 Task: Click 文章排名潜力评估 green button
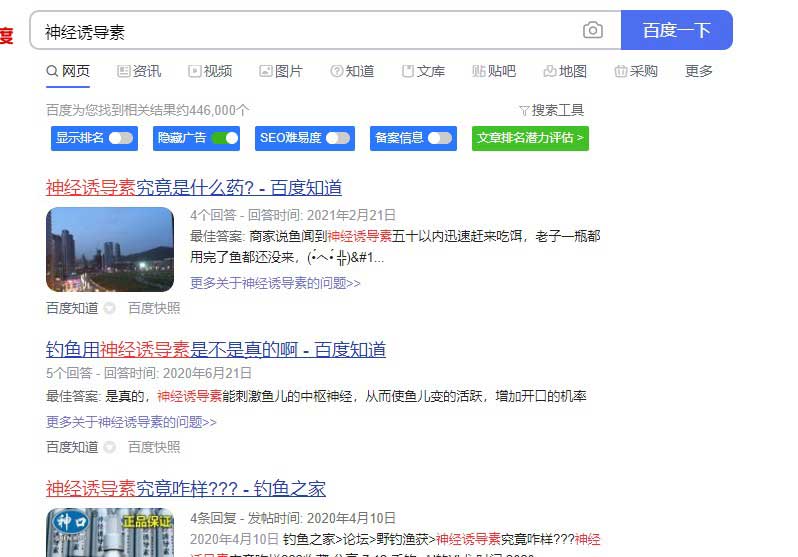(x=530, y=138)
